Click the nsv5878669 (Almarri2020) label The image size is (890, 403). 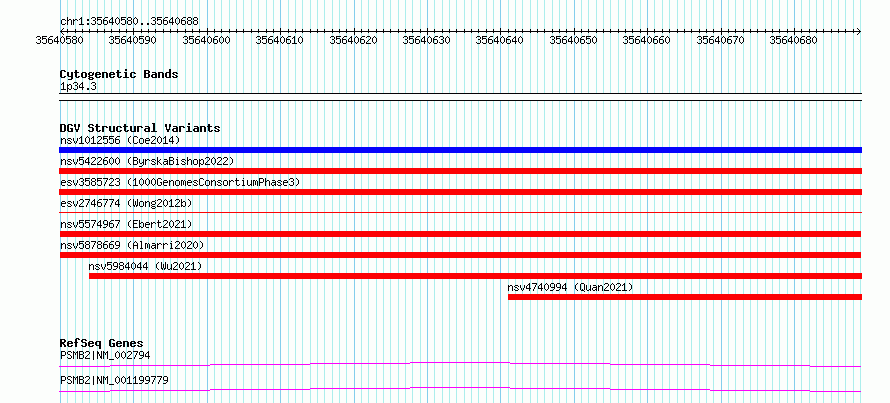click(132, 245)
